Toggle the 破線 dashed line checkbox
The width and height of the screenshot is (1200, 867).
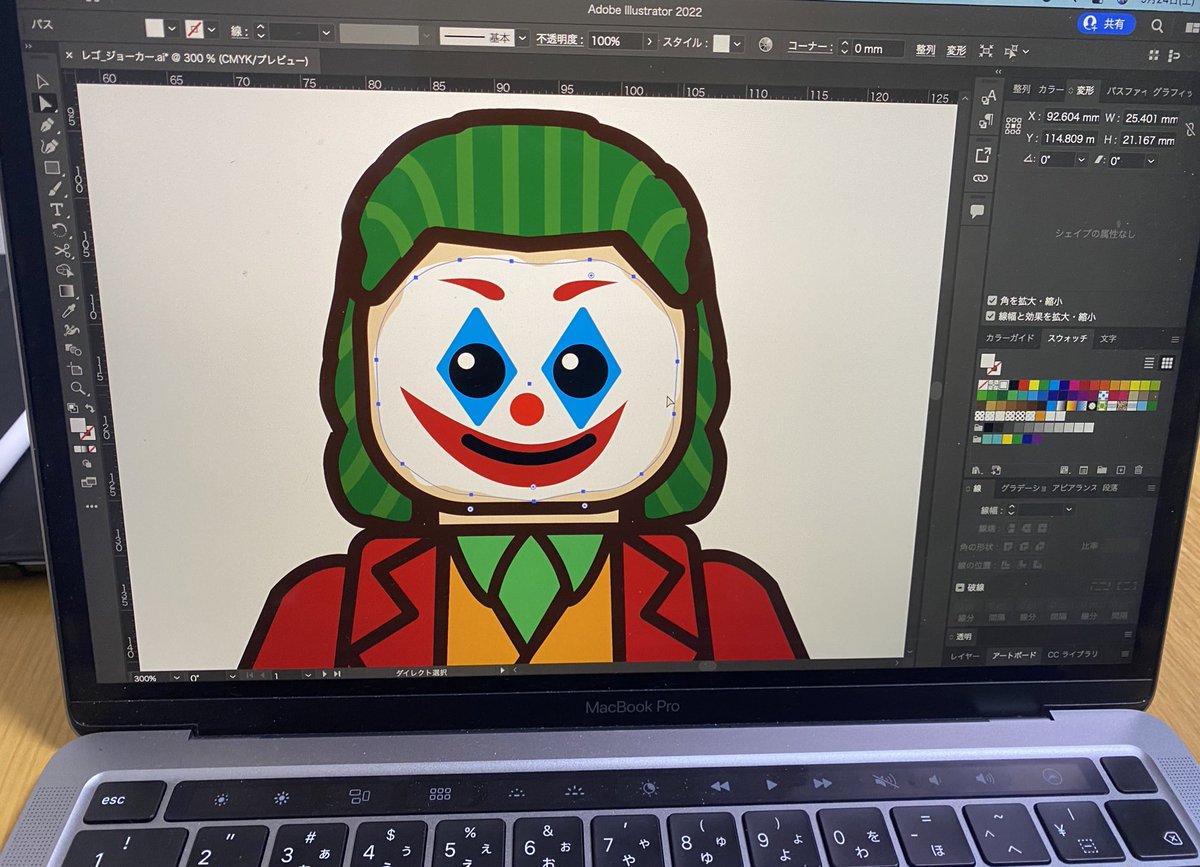[x=961, y=588]
